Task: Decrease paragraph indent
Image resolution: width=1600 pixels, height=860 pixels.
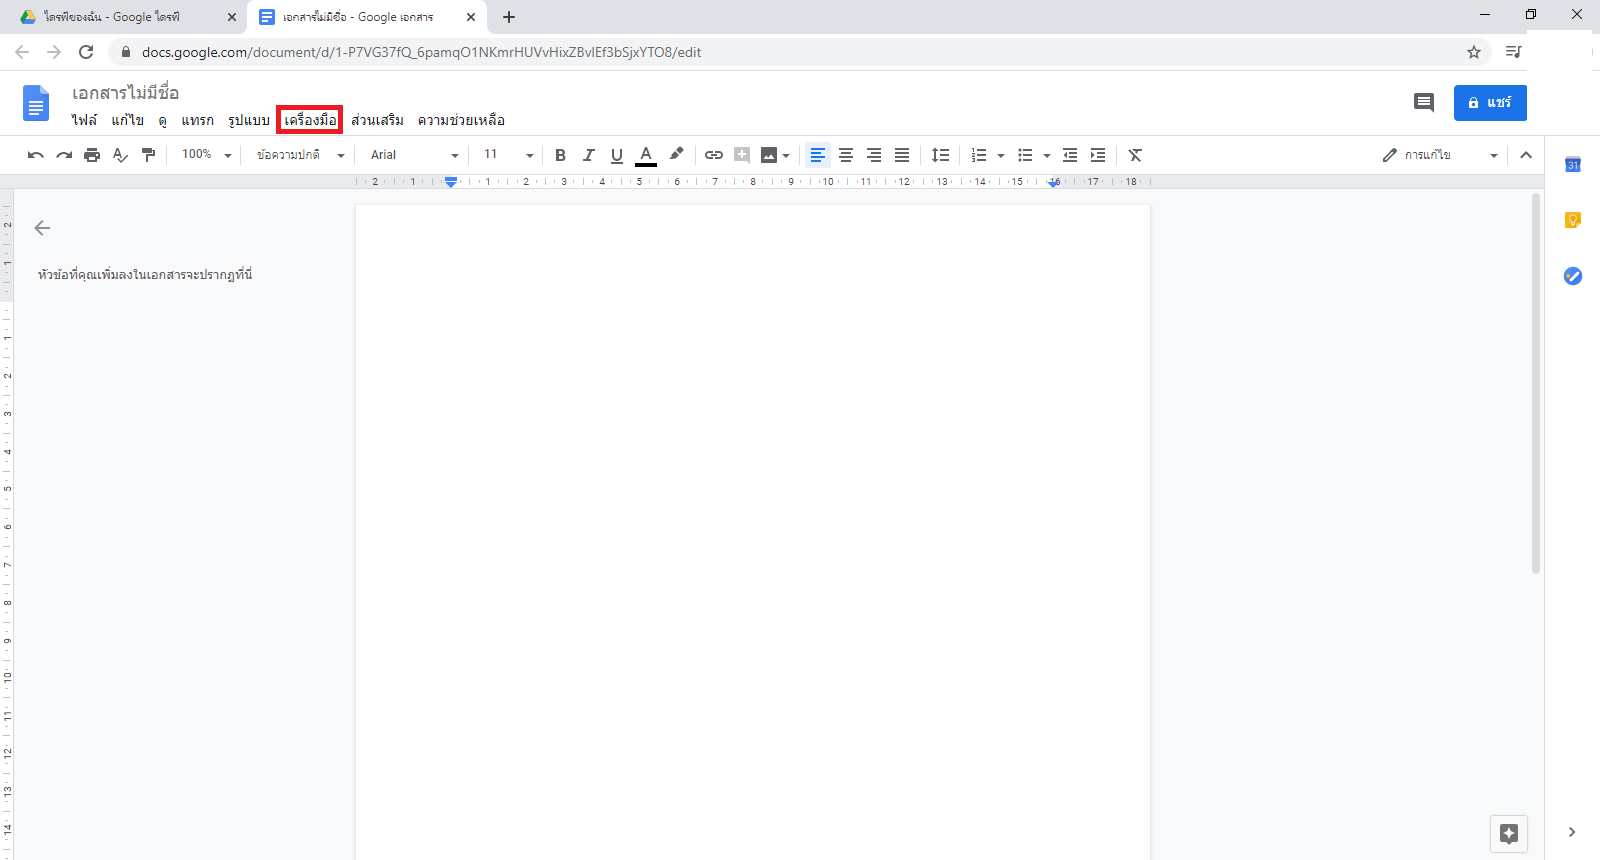Action: pyautogui.click(x=1070, y=155)
